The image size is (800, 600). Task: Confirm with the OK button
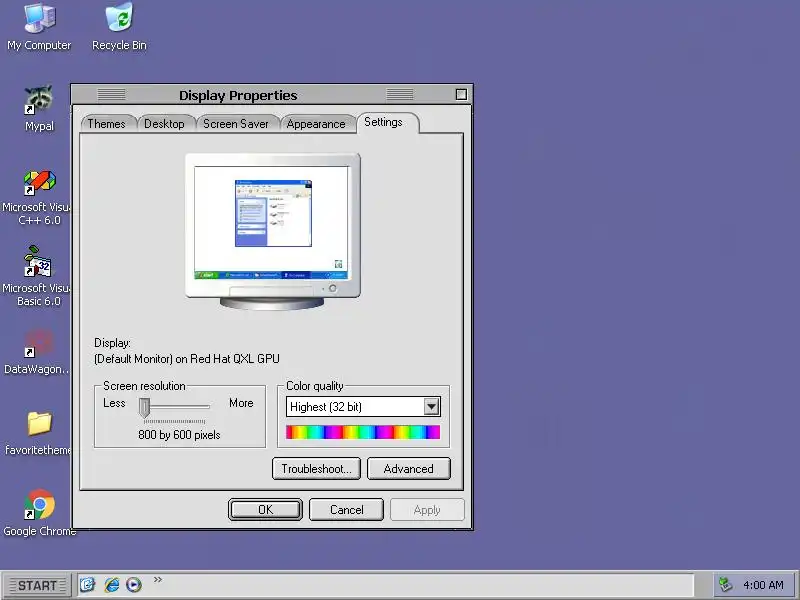[265, 510]
